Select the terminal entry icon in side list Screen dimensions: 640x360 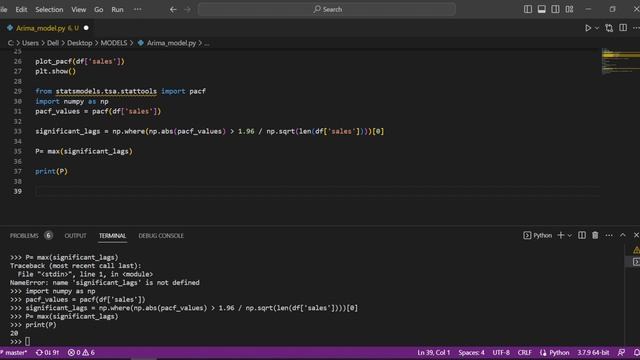[636, 262]
